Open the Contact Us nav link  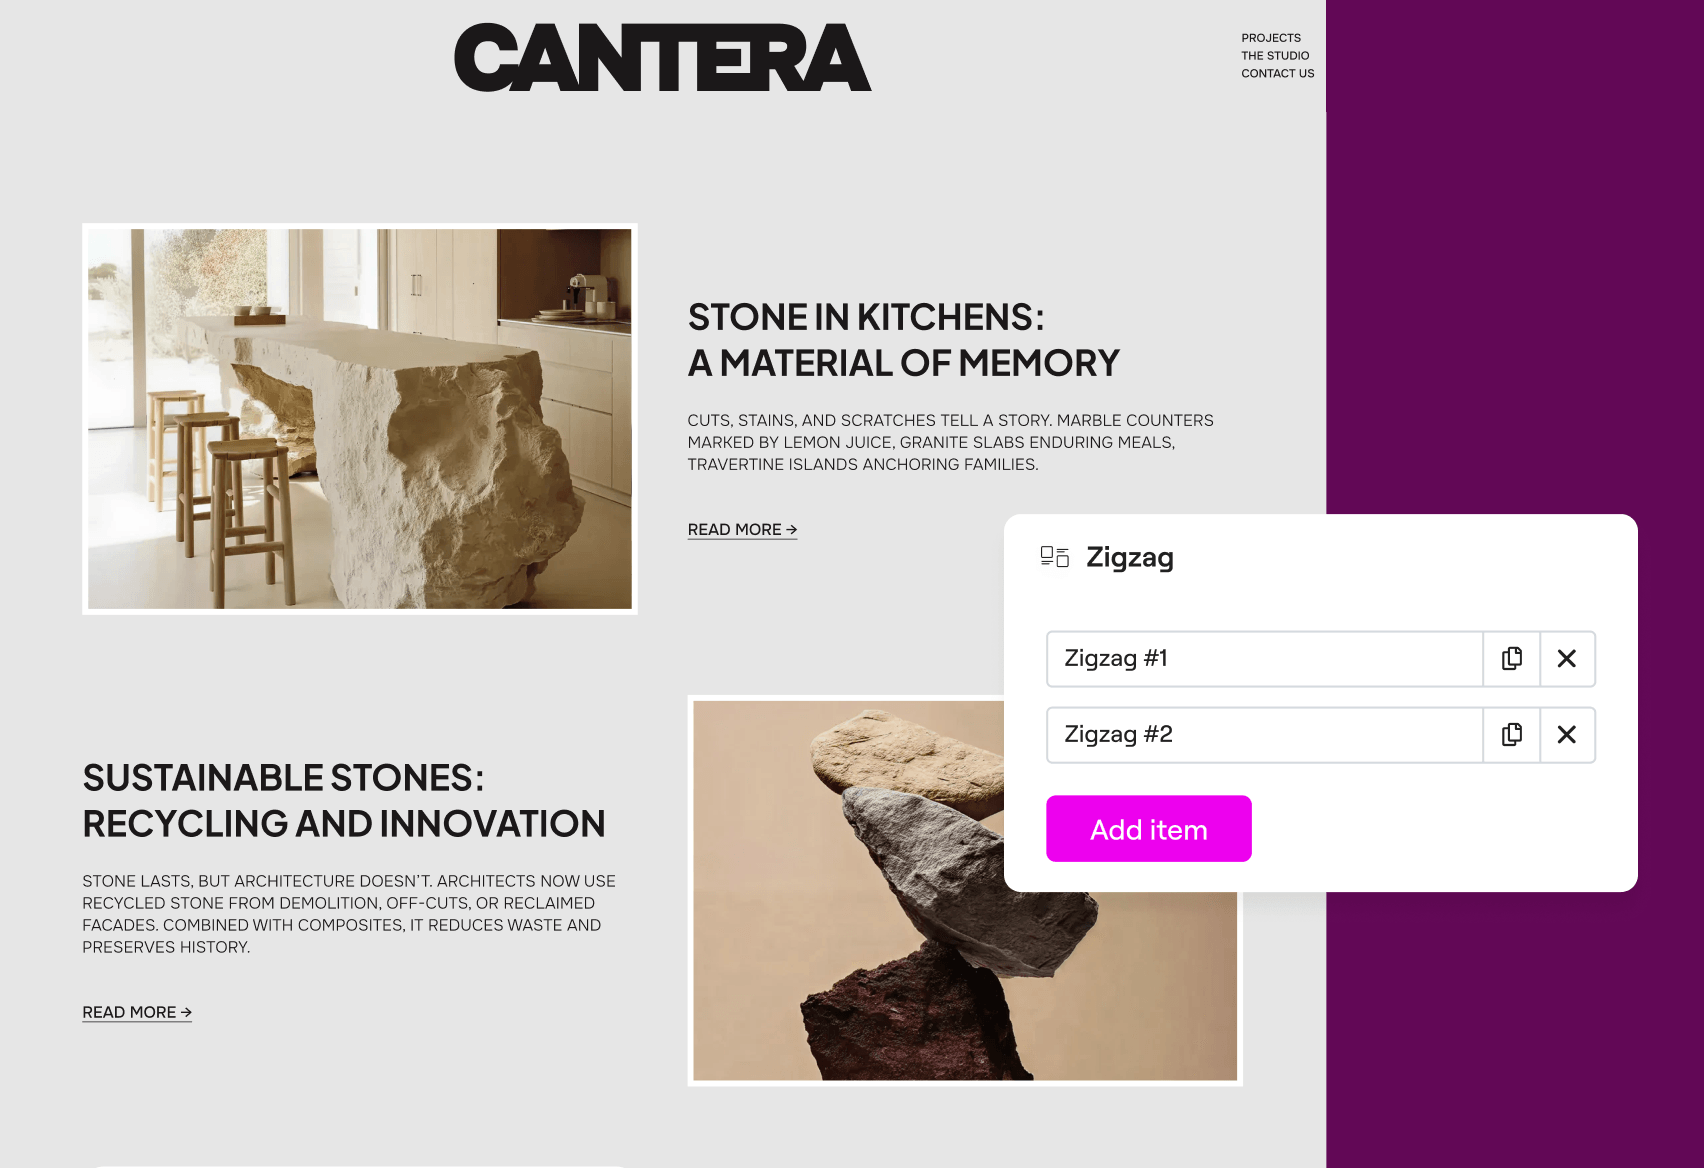click(1278, 74)
